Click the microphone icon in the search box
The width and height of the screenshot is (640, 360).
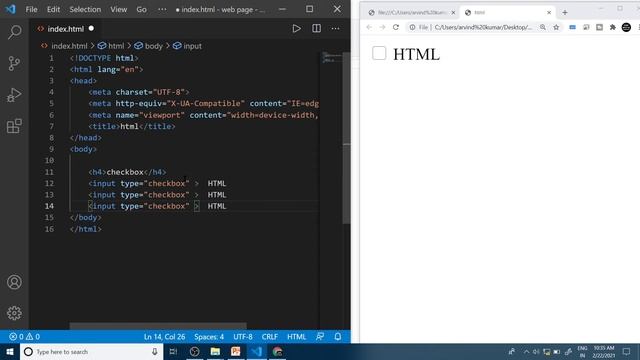[x=155, y=352]
